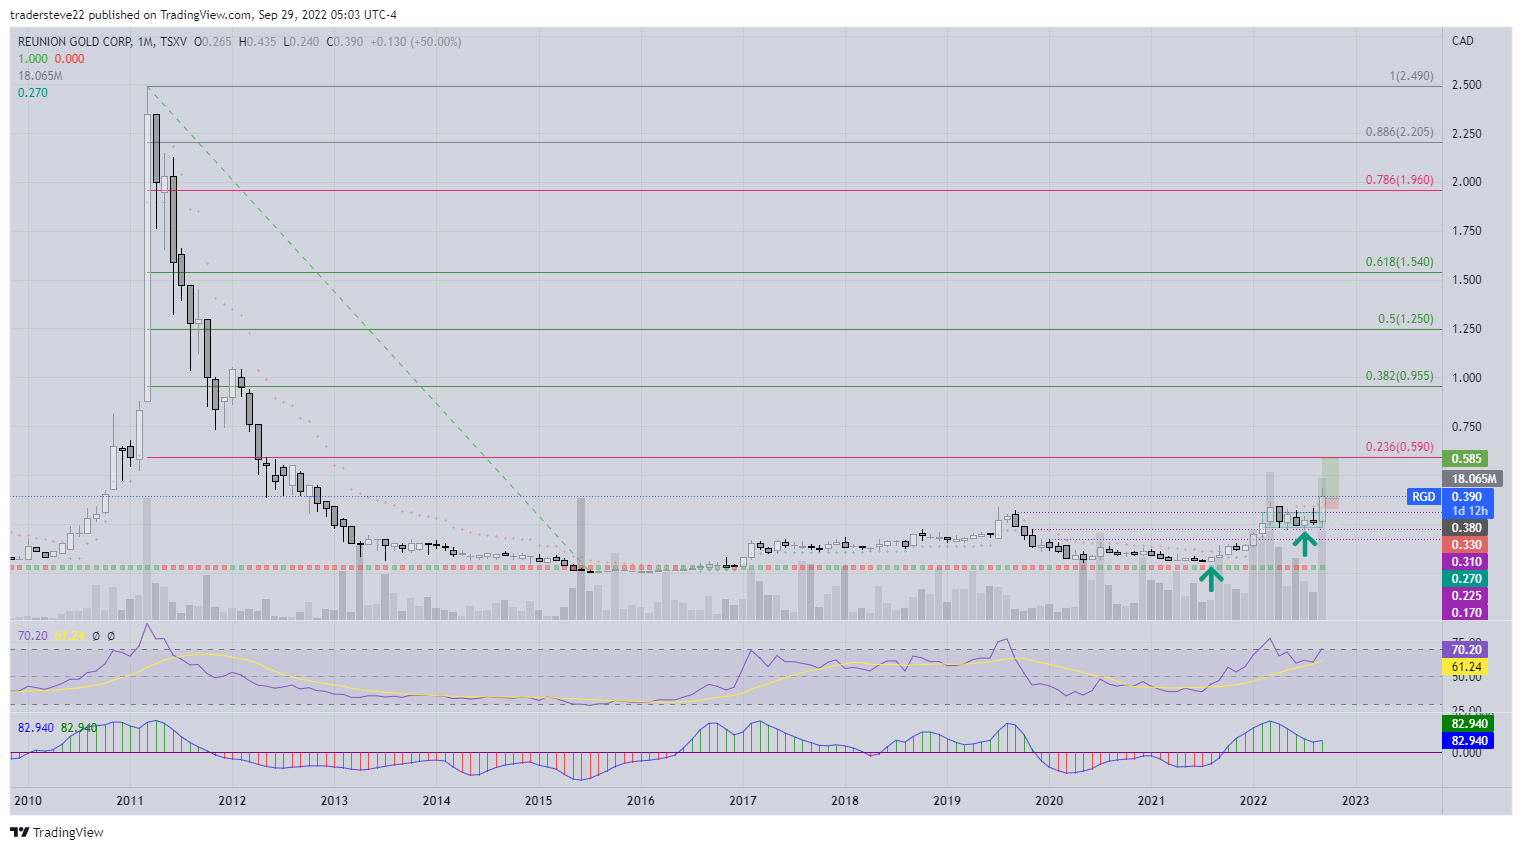Click the 0.382(0.955) Fibonacci label
The width and height of the screenshot is (1522, 850).
(x=1399, y=376)
